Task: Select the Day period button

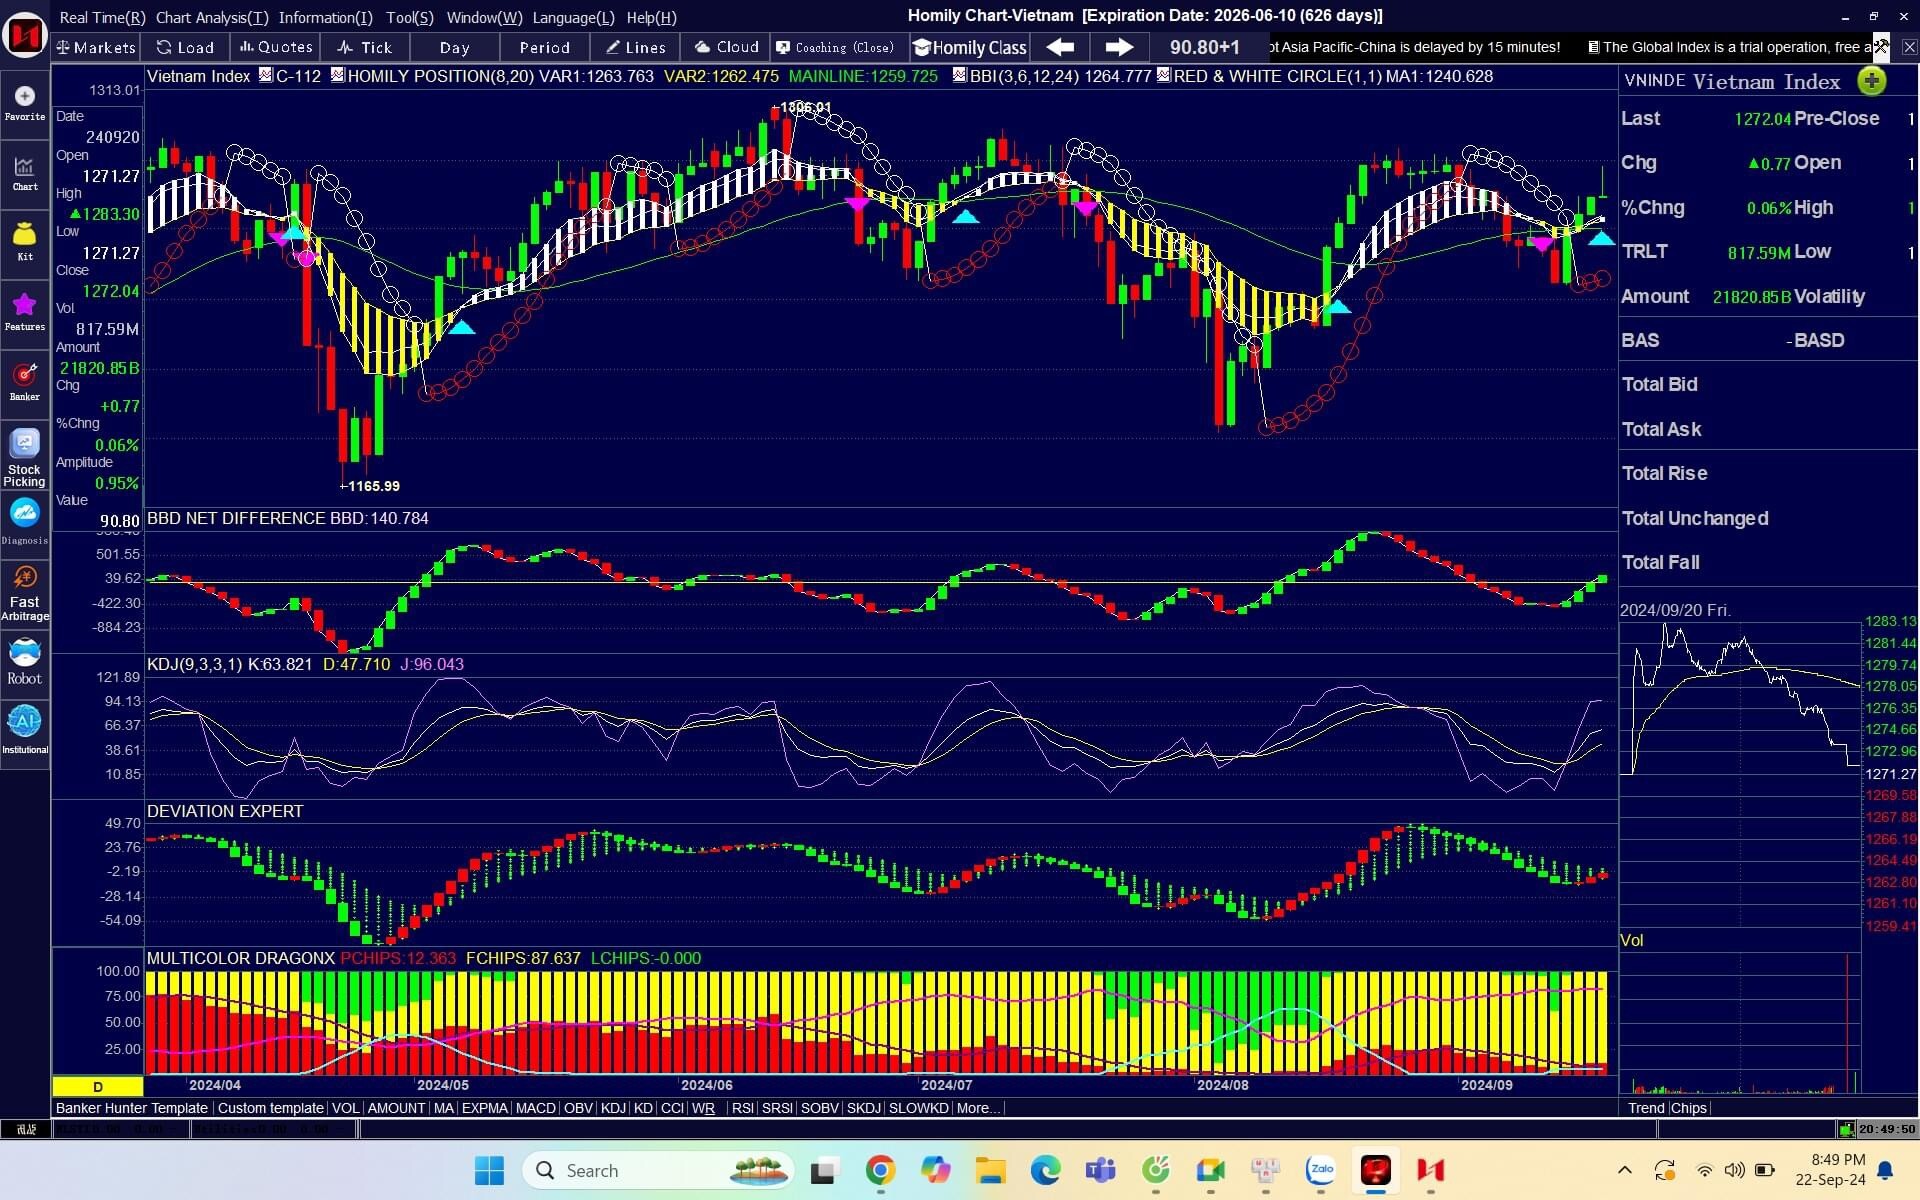Action: click(454, 47)
